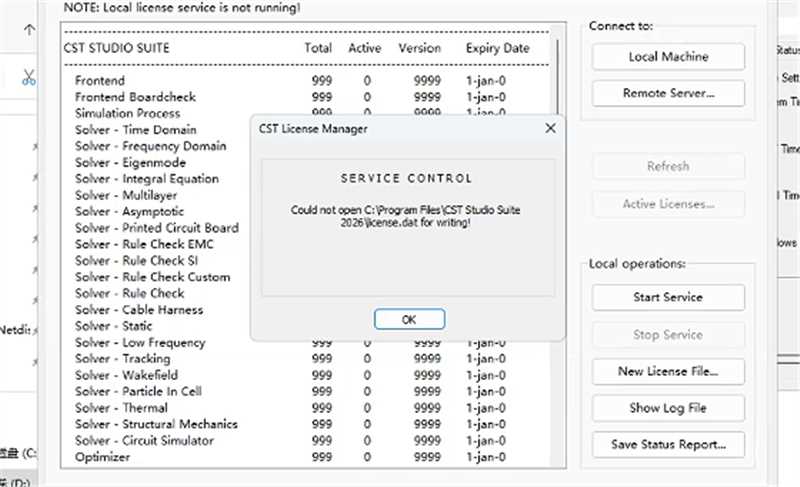Click Show Log File
The width and height of the screenshot is (800, 487).
pyautogui.click(x=668, y=408)
